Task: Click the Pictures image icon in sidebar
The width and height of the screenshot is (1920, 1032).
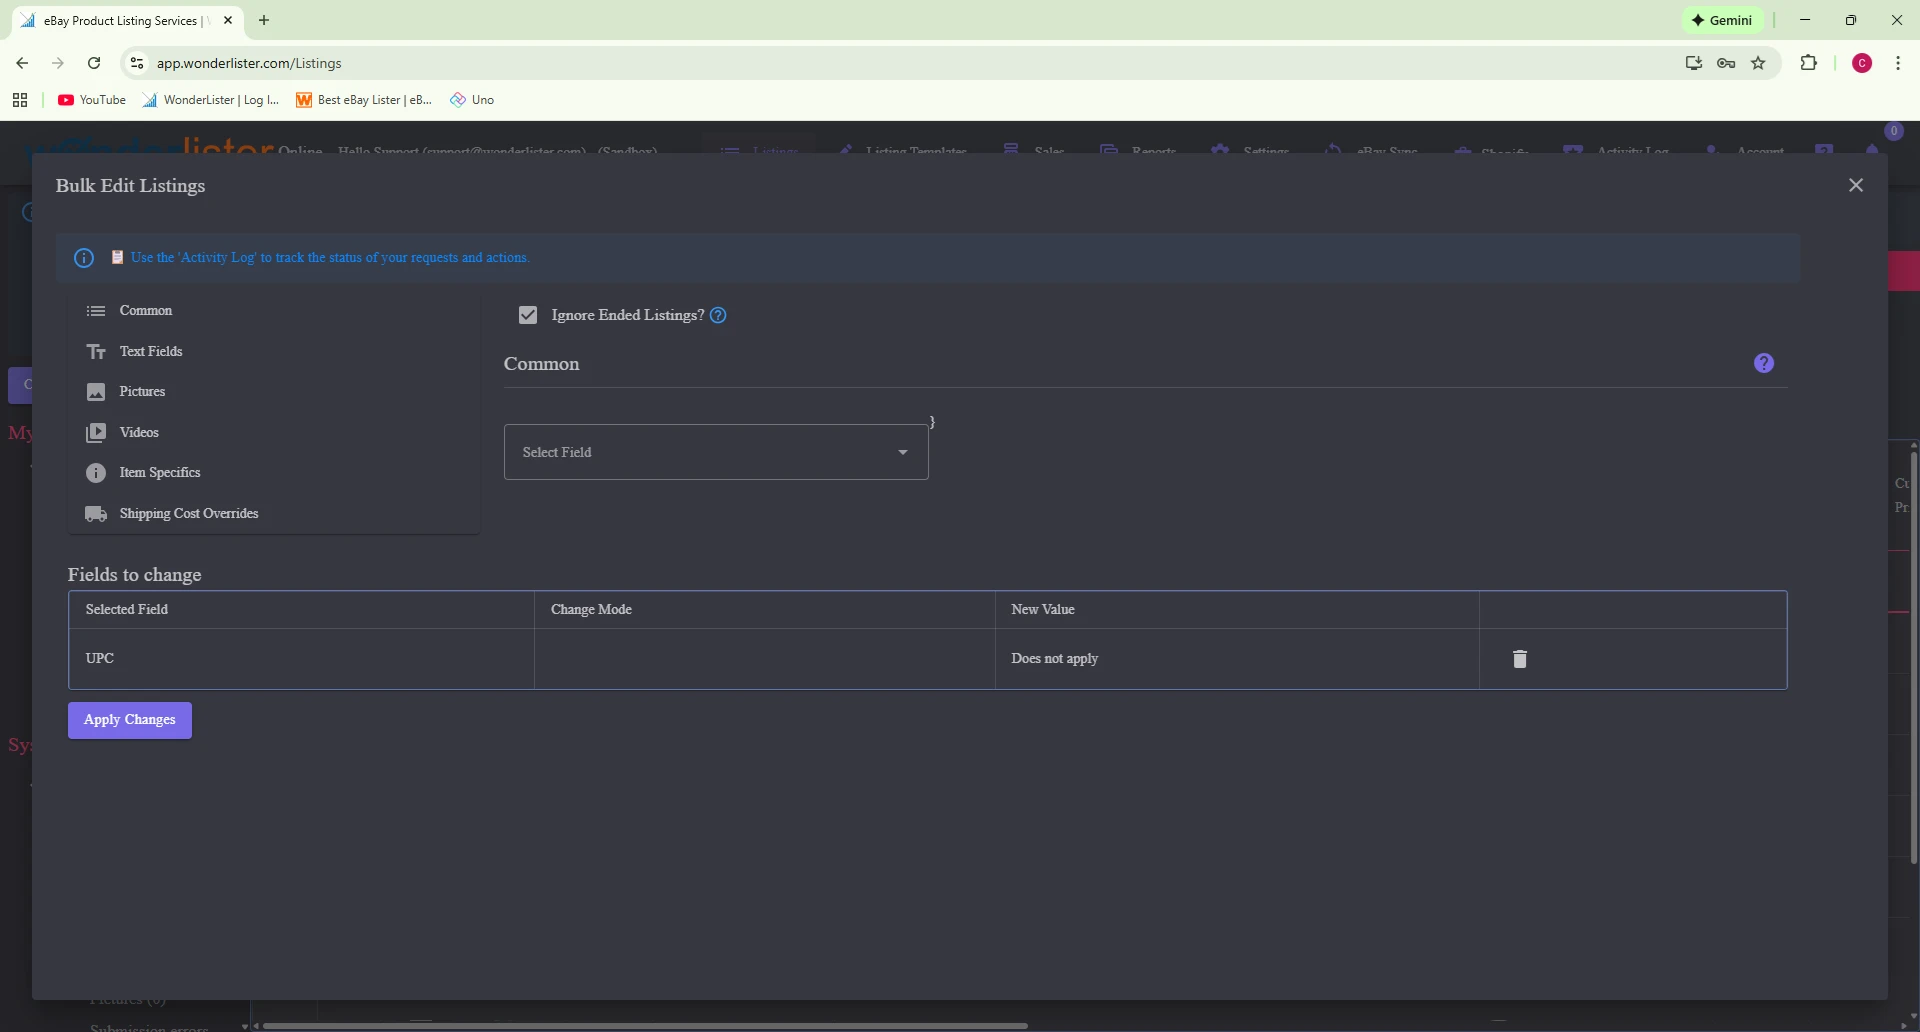Action: coord(96,392)
